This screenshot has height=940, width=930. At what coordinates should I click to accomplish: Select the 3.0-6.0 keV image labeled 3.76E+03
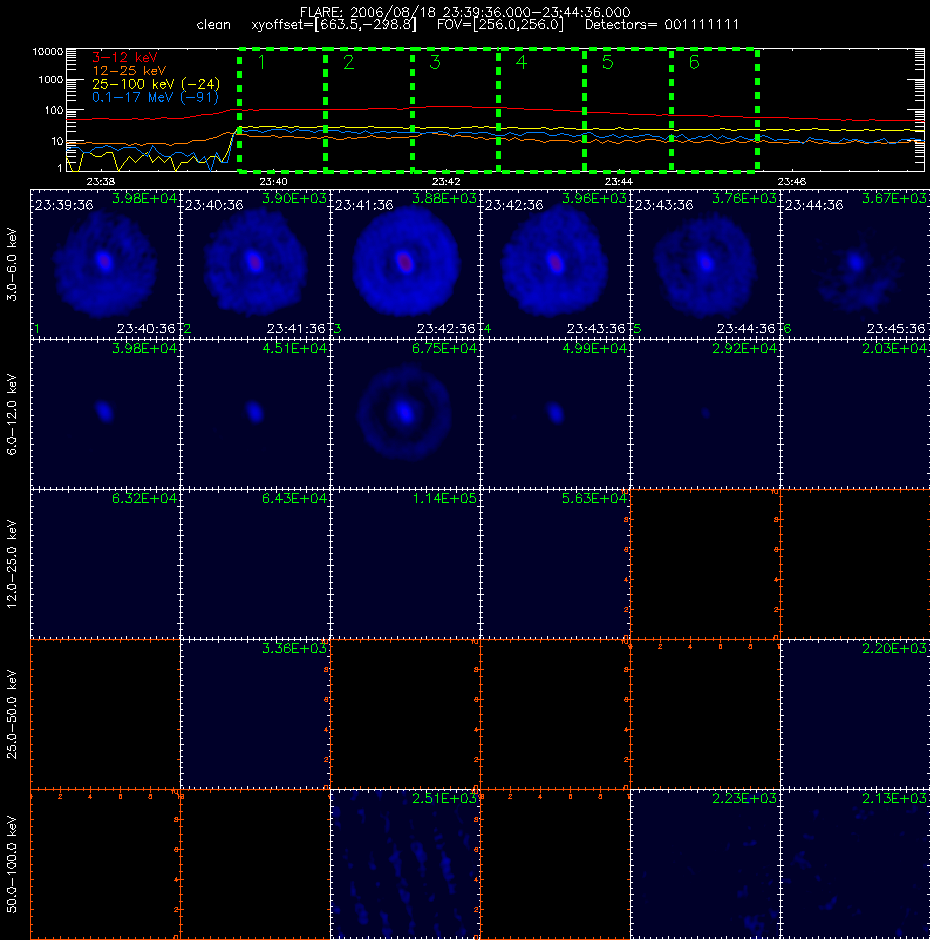[705, 264]
